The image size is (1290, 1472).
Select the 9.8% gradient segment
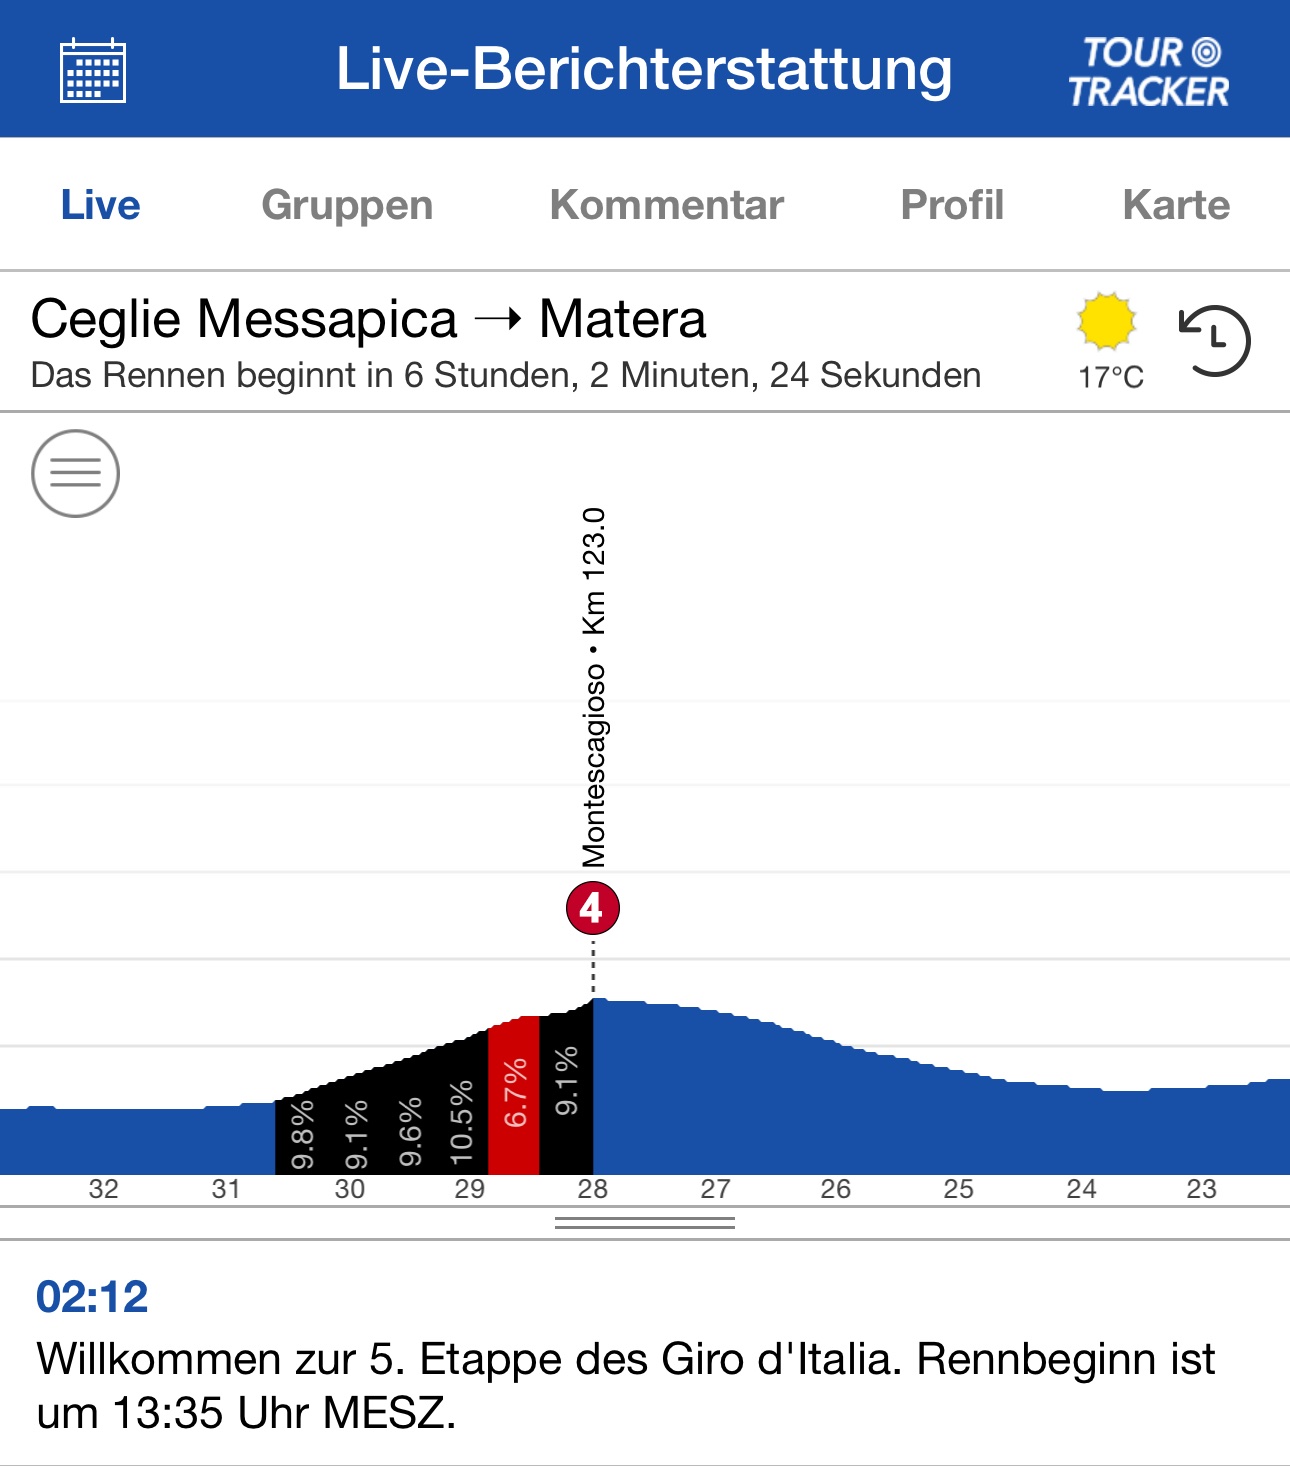coord(301,1135)
